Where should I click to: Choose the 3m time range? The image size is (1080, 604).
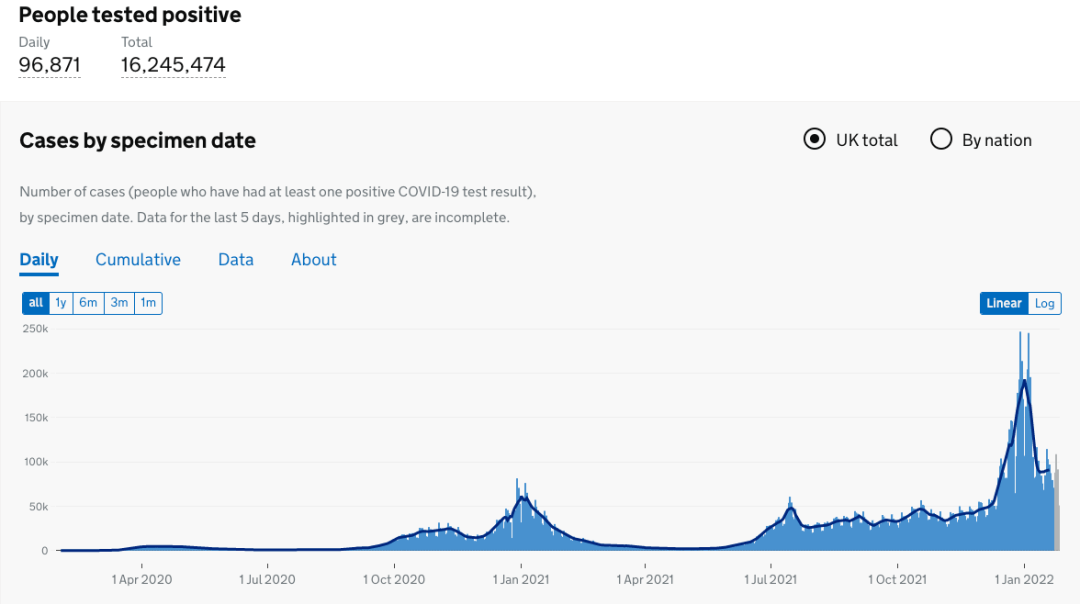119,303
